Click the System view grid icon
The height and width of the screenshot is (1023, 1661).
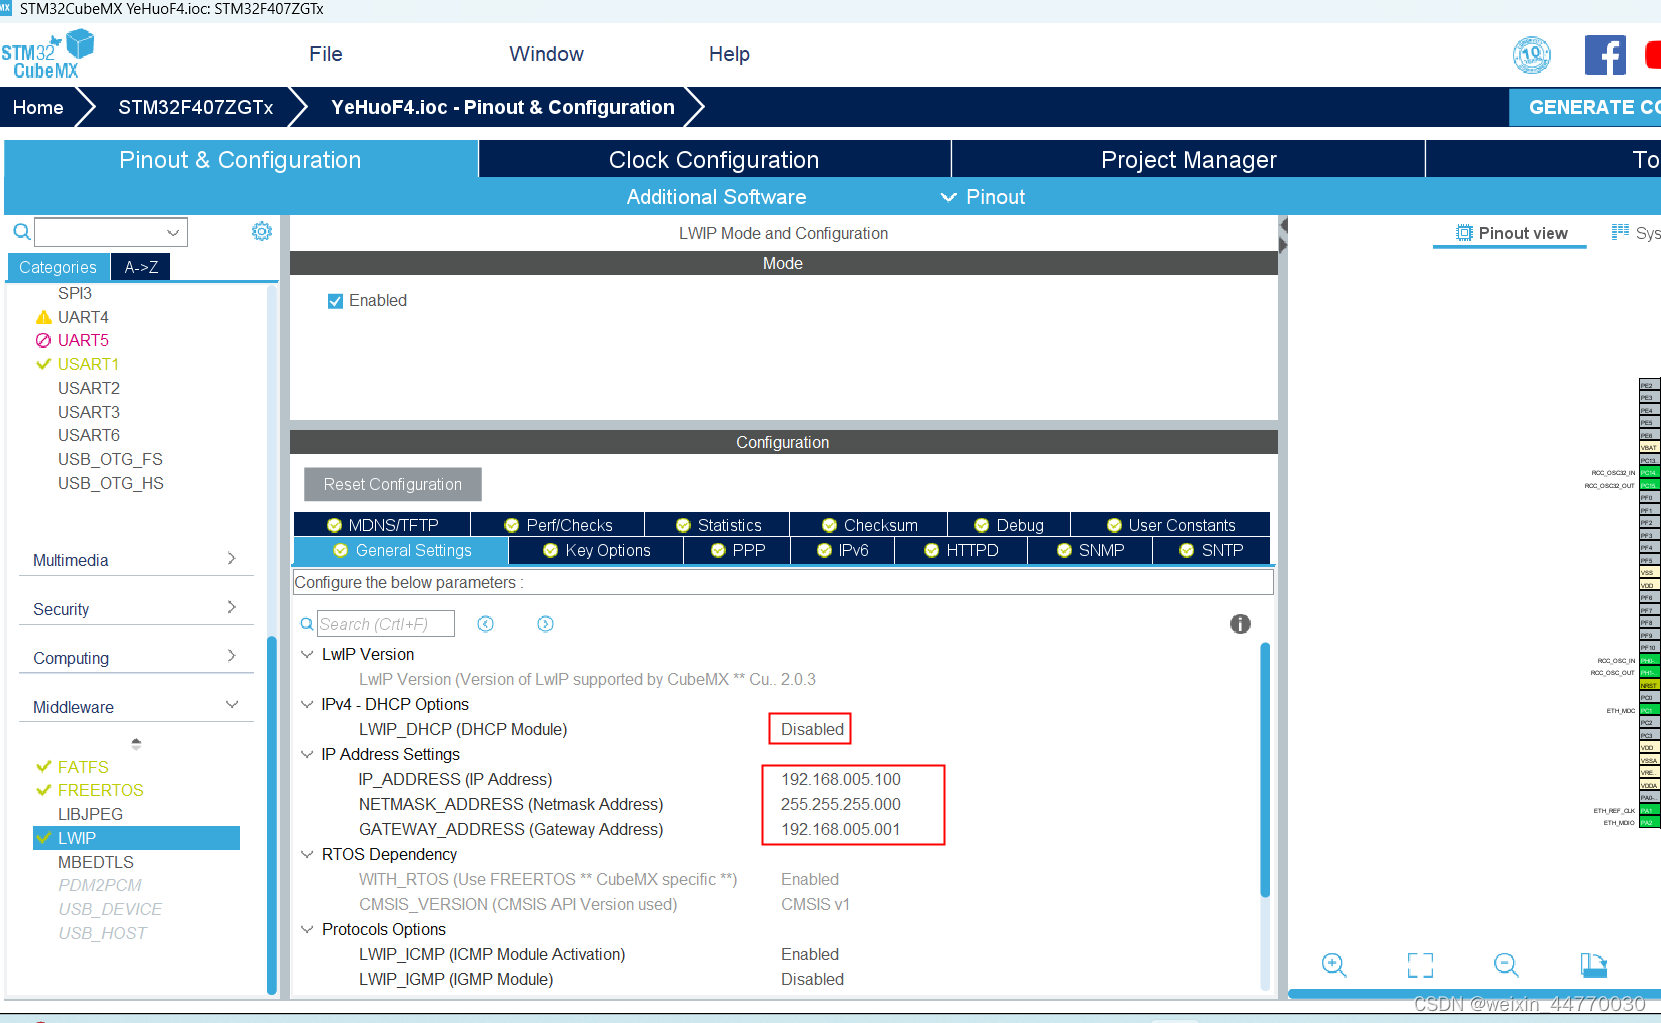pos(1620,232)
